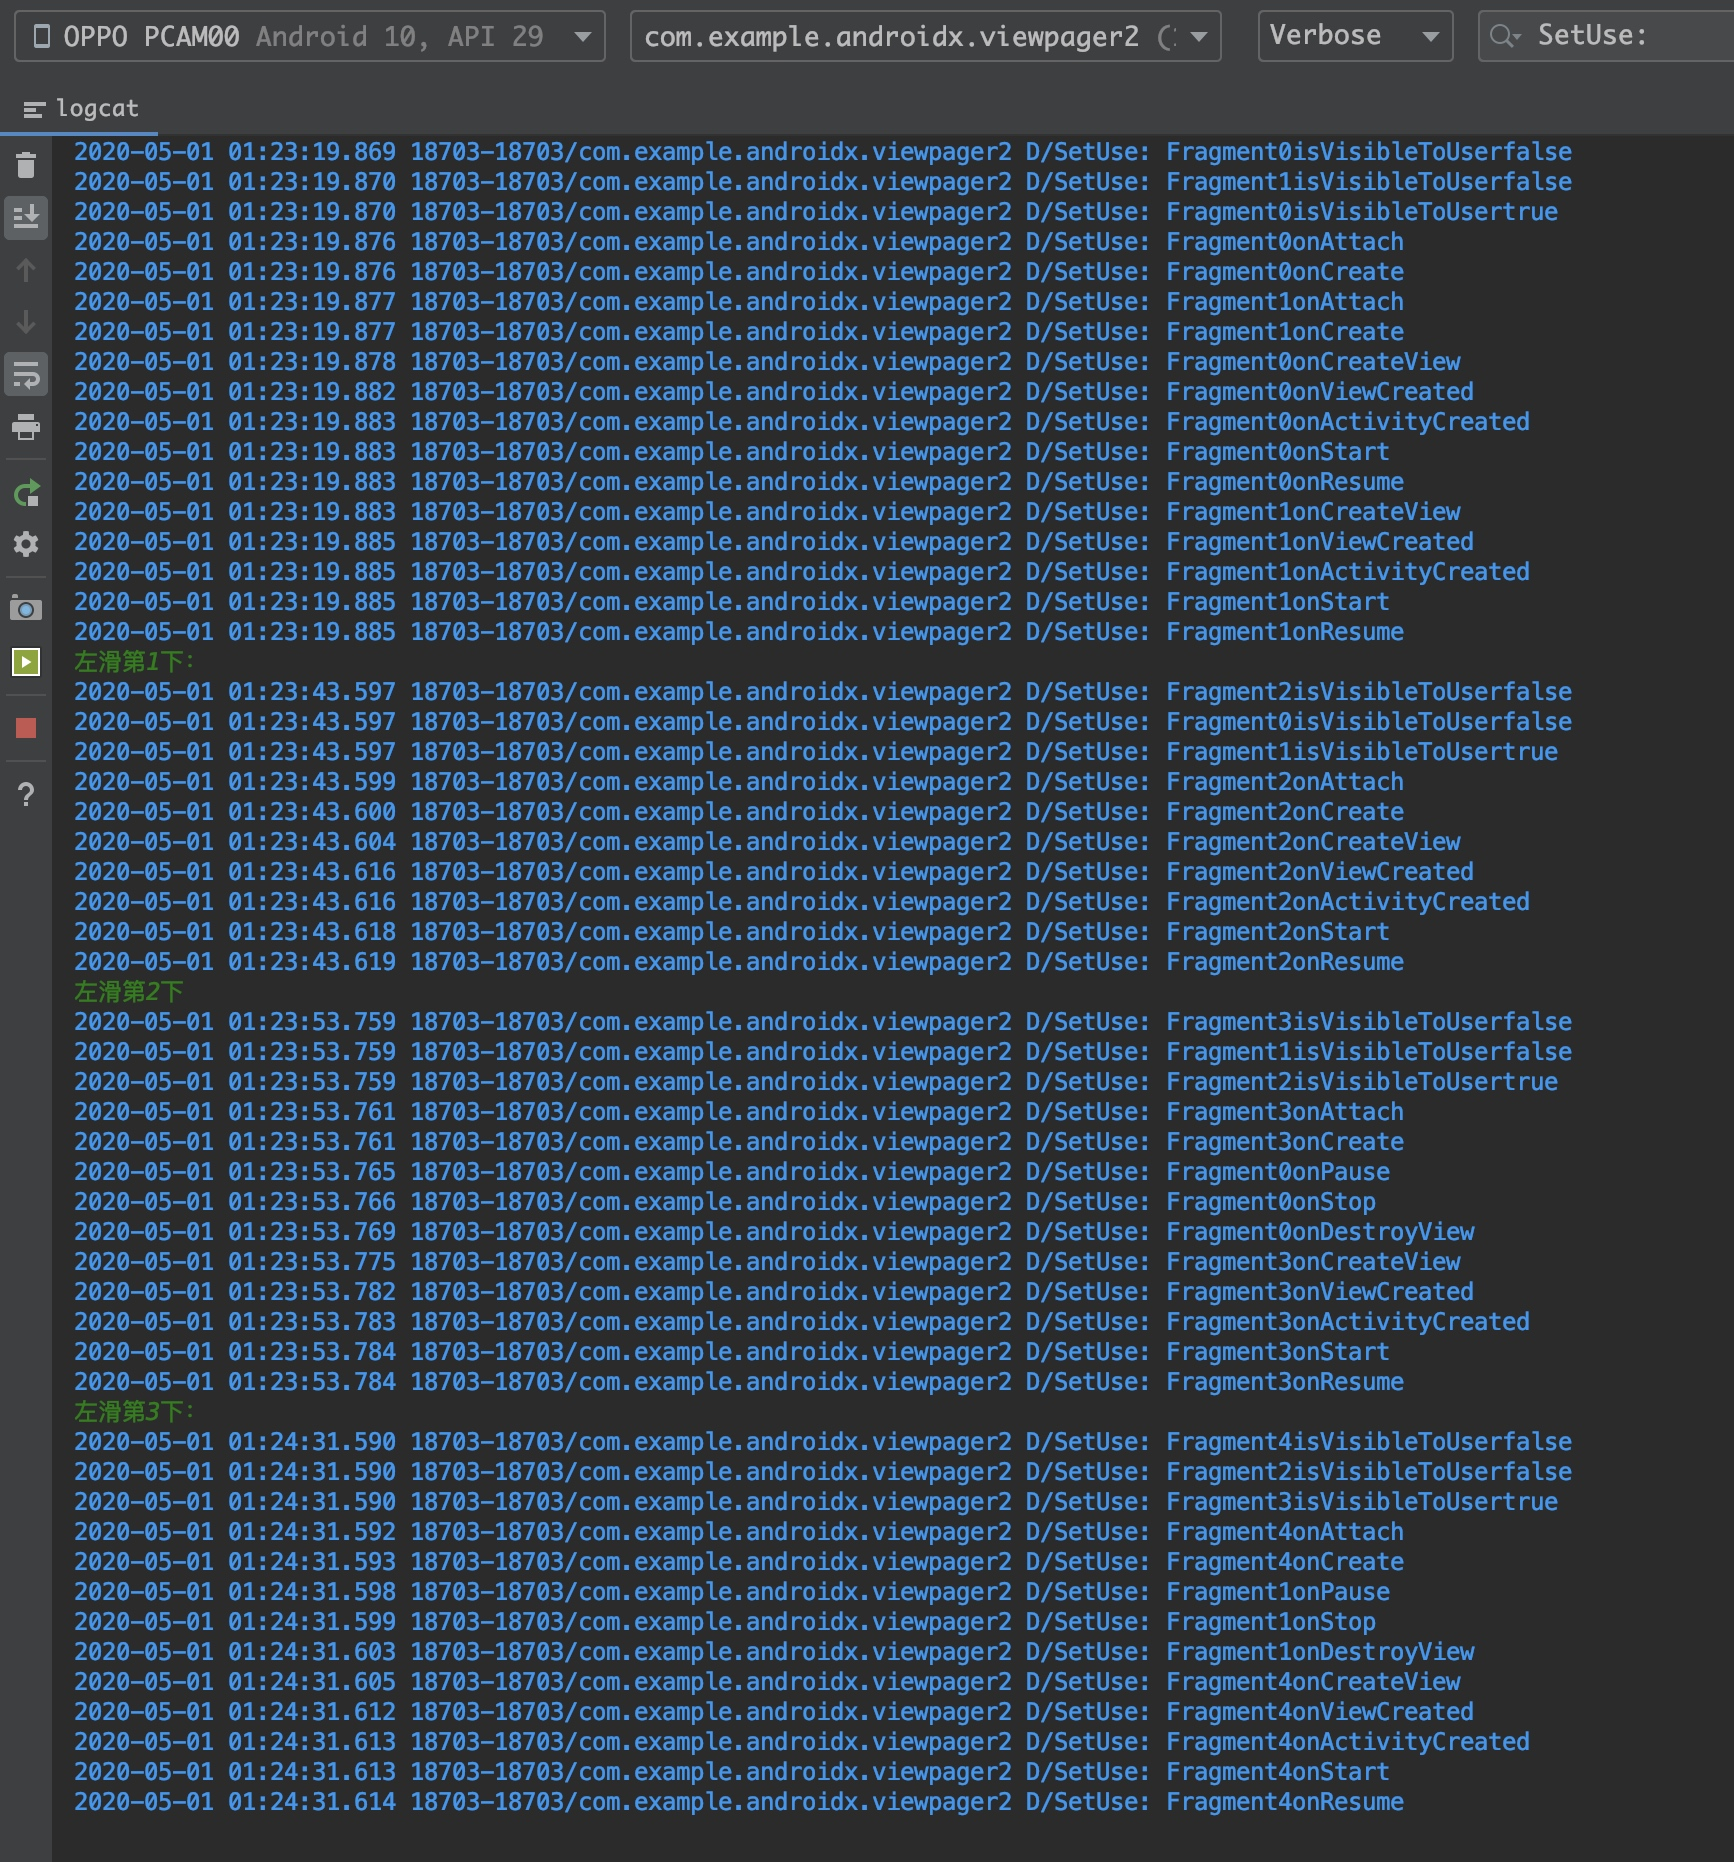This screenshot has height=1862, width=1734.
Task: Click log line Fragment1onDestroyView
Action: (774, 1652)
